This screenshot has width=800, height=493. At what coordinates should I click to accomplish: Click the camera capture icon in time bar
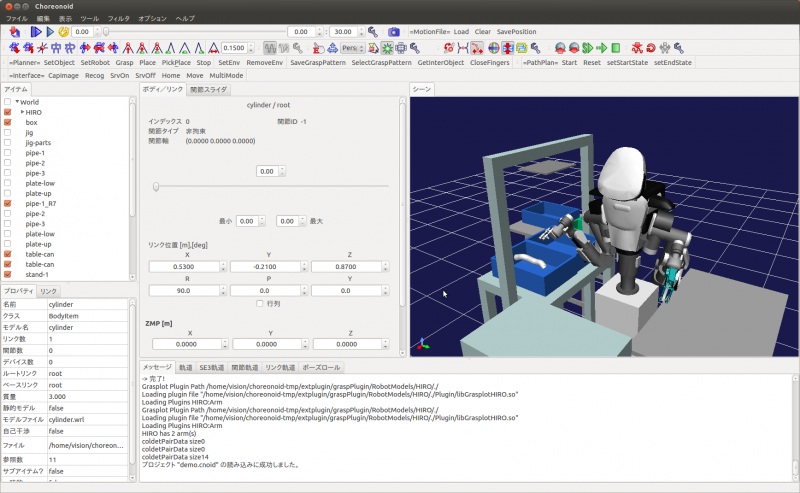(x=393, y=32)
